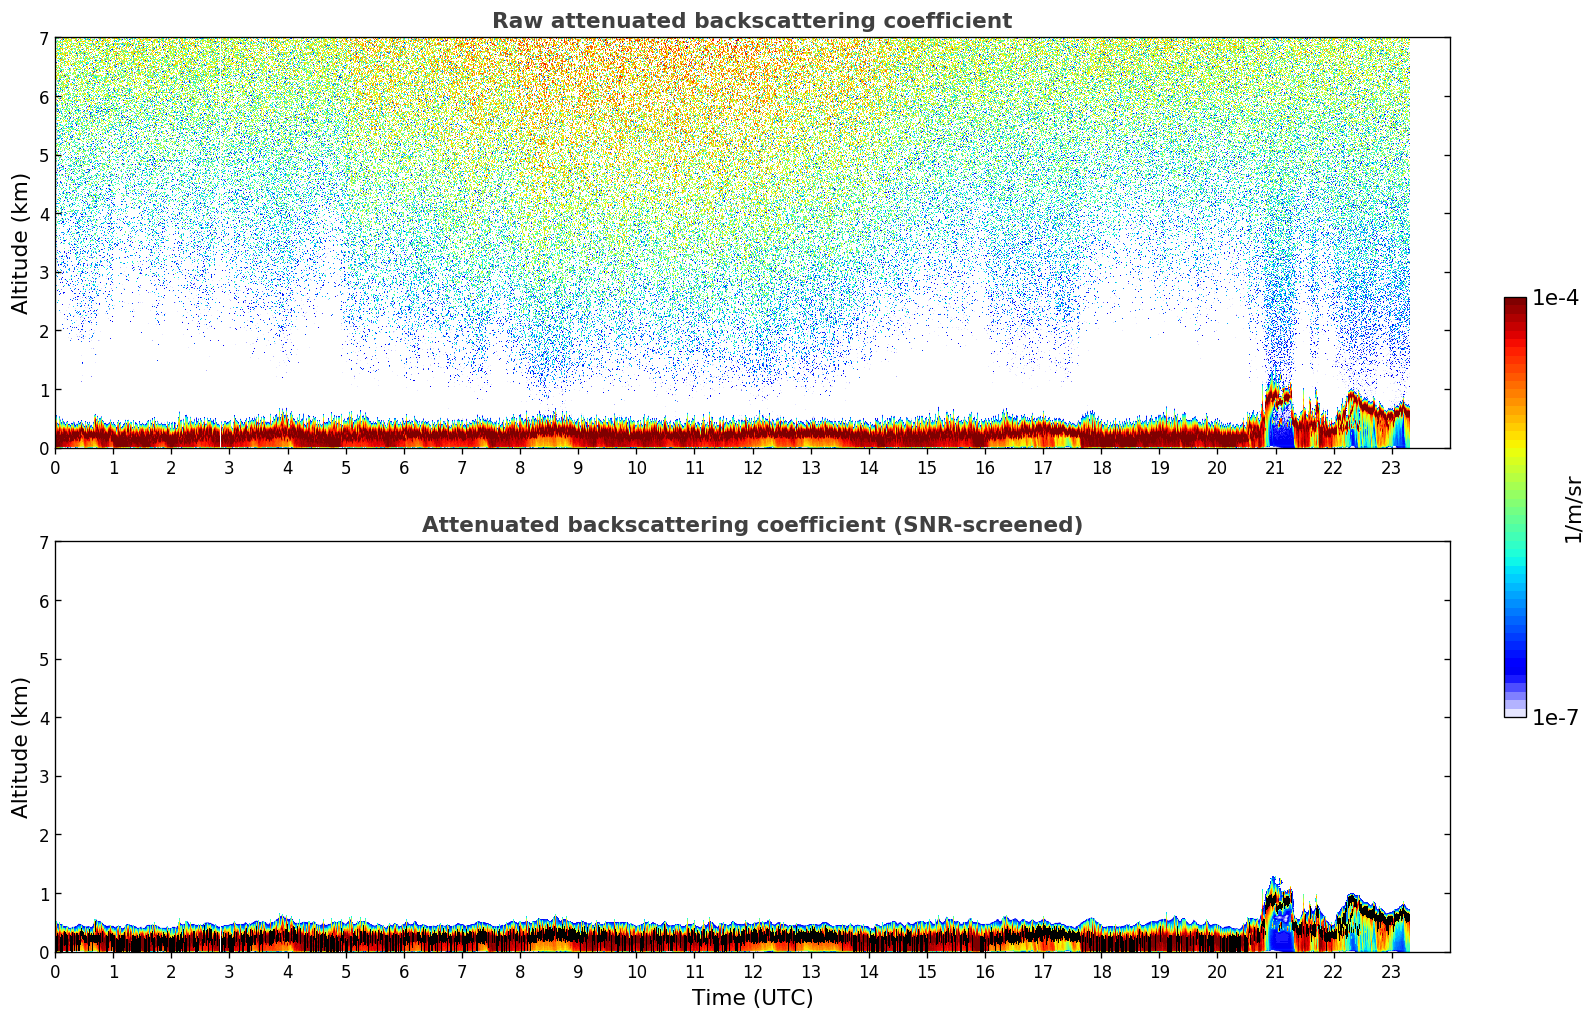Click the "1/m/sr" colorbar unit label
1595x1020 pixels.
[x=1573, y=508]
